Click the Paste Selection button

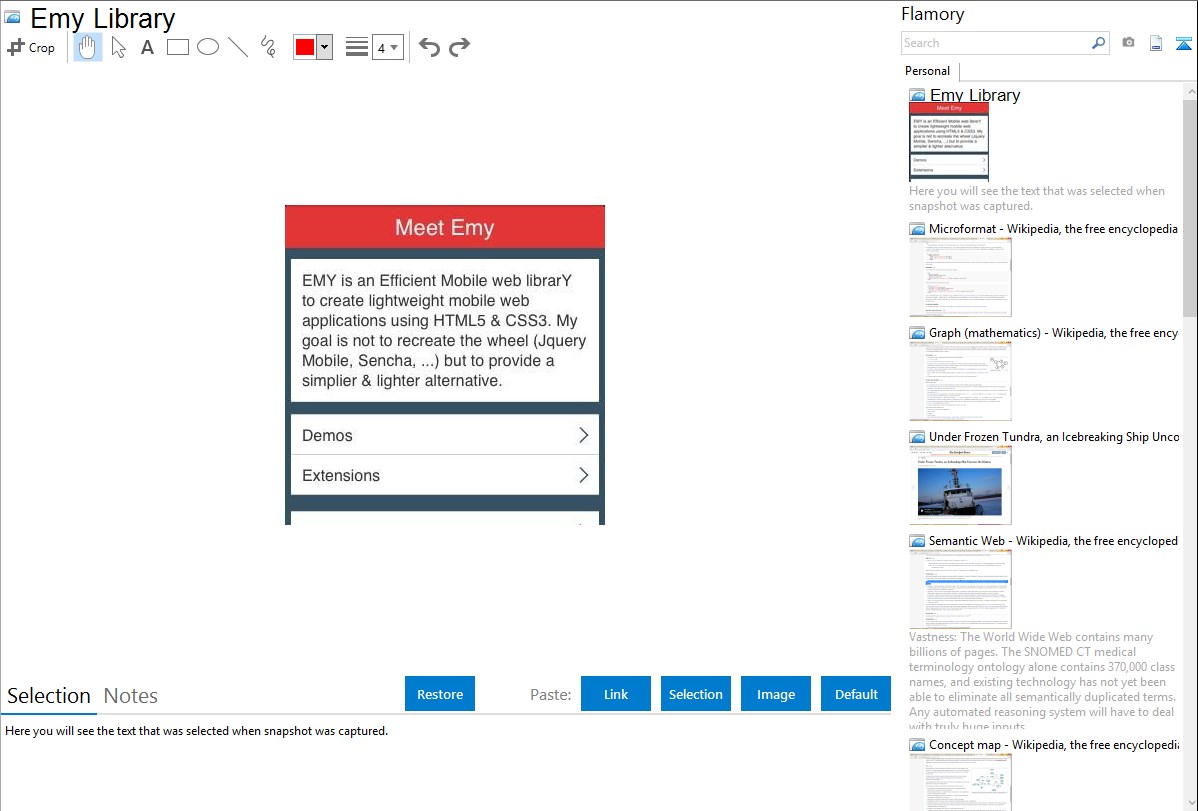[695, 694]
